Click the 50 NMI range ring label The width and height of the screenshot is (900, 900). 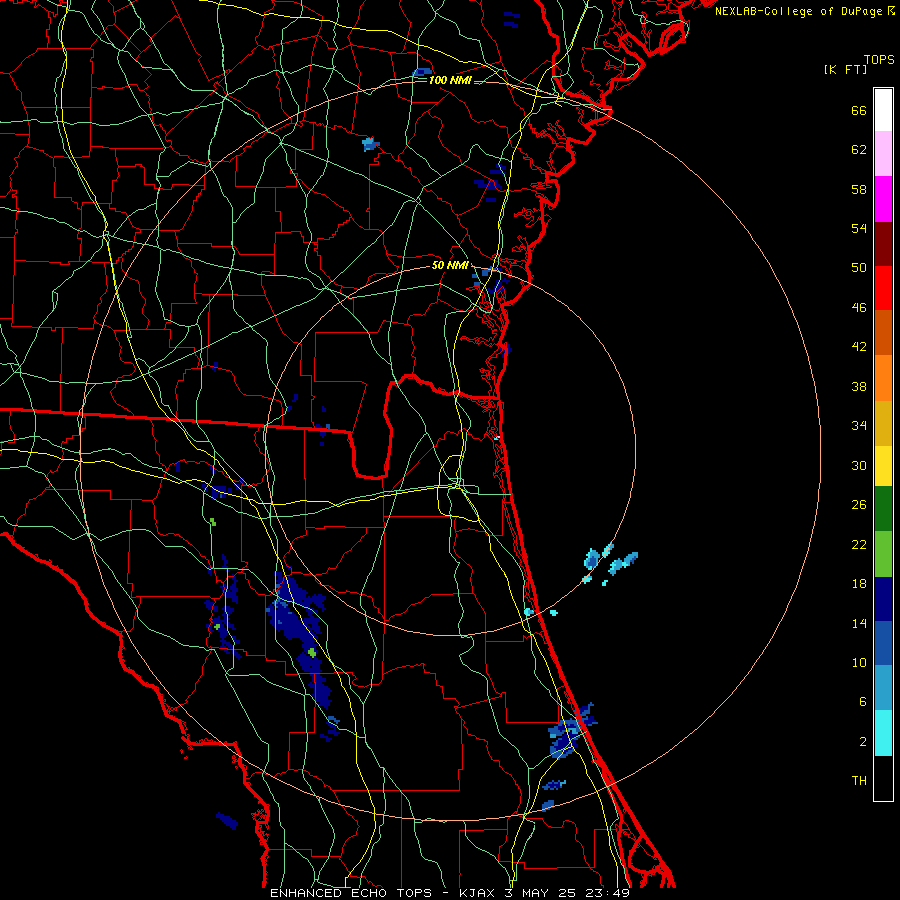(x=450, y=265)
